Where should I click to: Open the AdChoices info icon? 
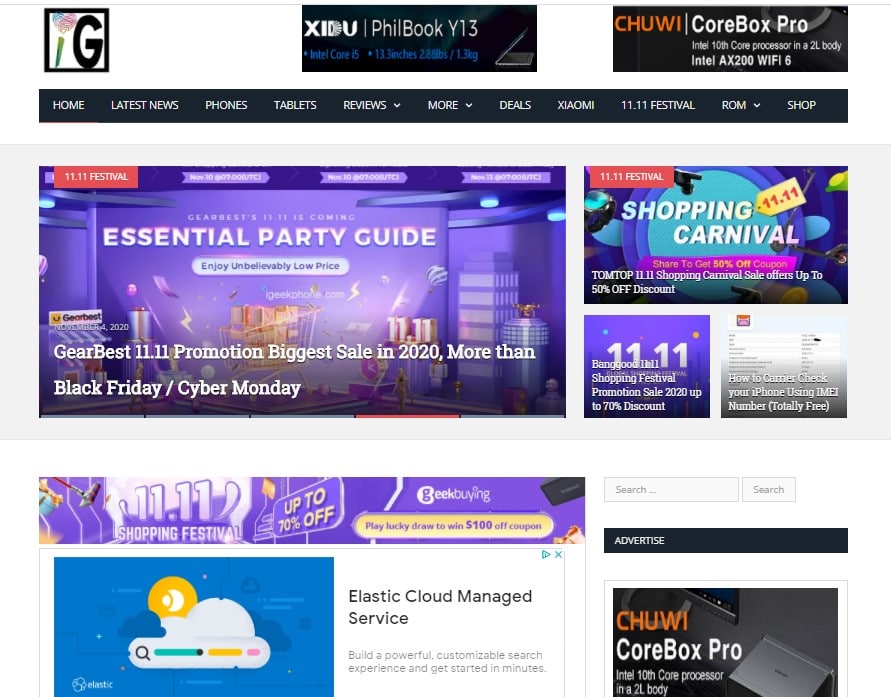[546, 554]
